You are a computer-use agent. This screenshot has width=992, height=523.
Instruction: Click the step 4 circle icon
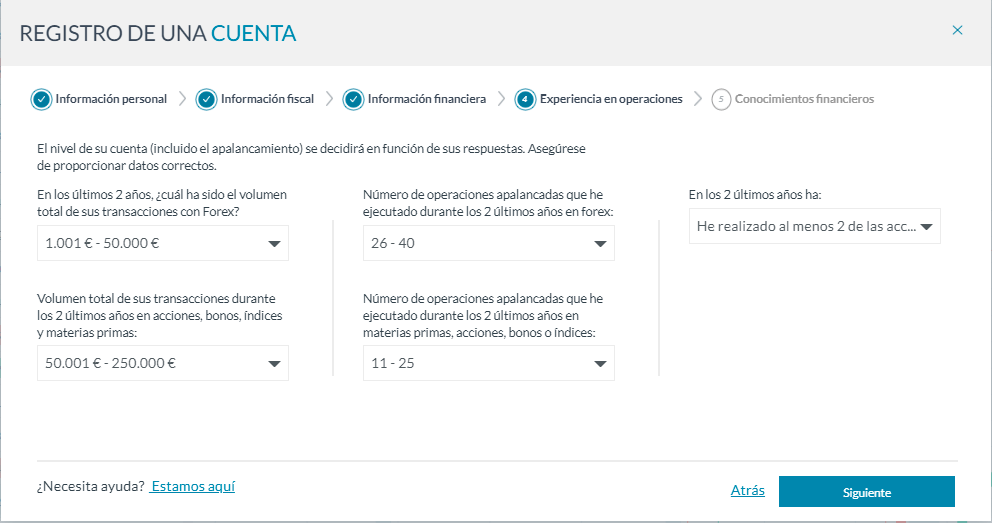pyautogui.click(x=525, y=99)
